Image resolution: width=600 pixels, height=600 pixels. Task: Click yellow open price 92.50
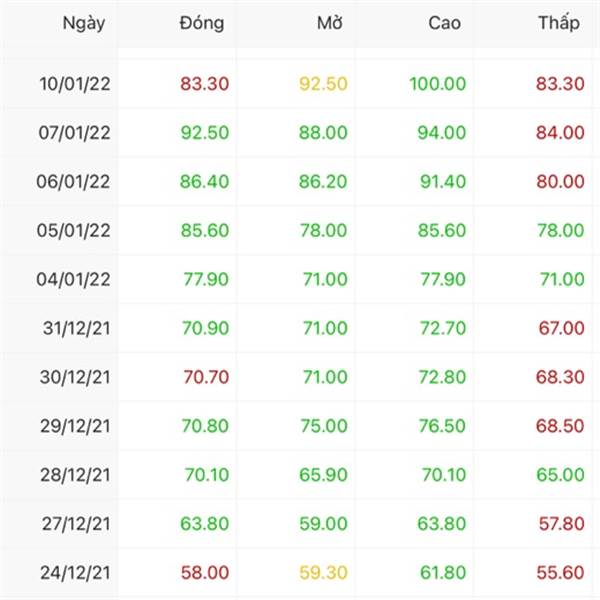click(323, 84)
